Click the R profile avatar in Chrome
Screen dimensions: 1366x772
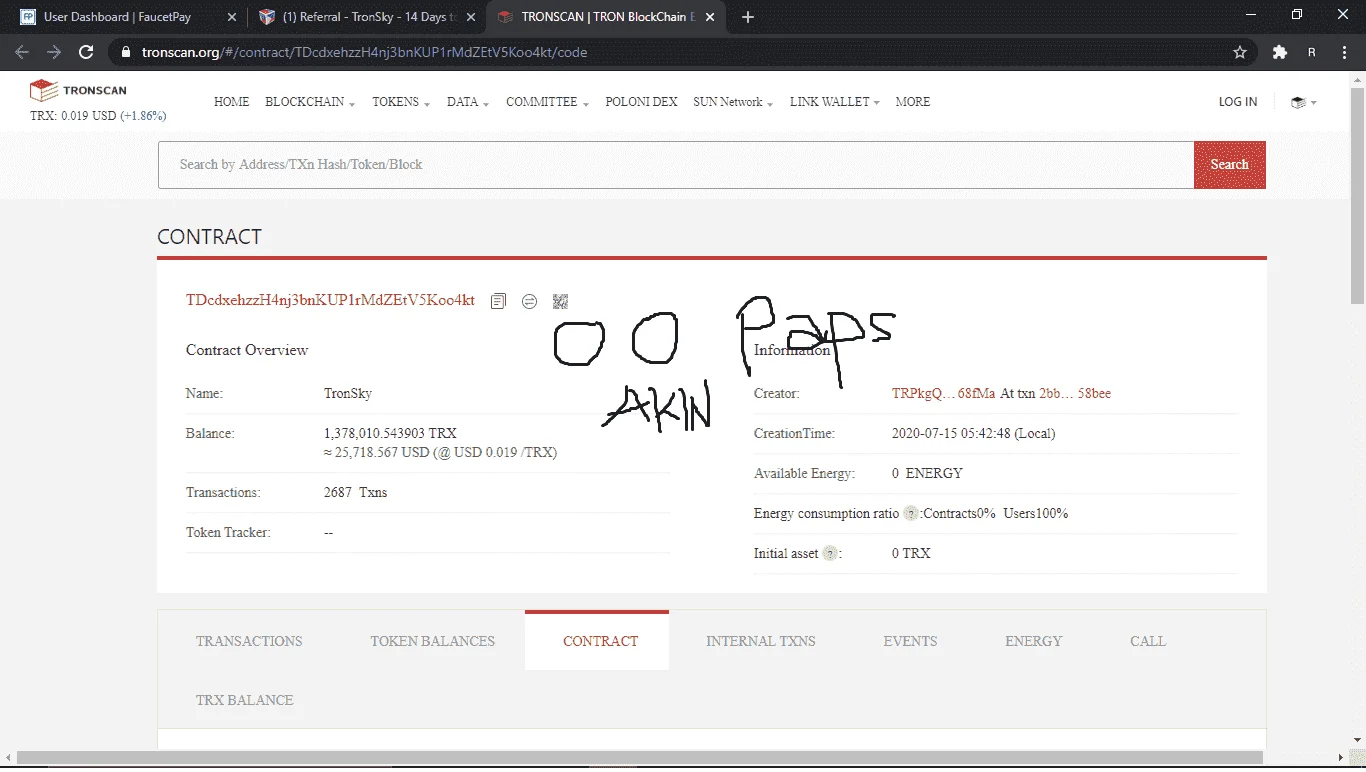tap(1312, 52)
